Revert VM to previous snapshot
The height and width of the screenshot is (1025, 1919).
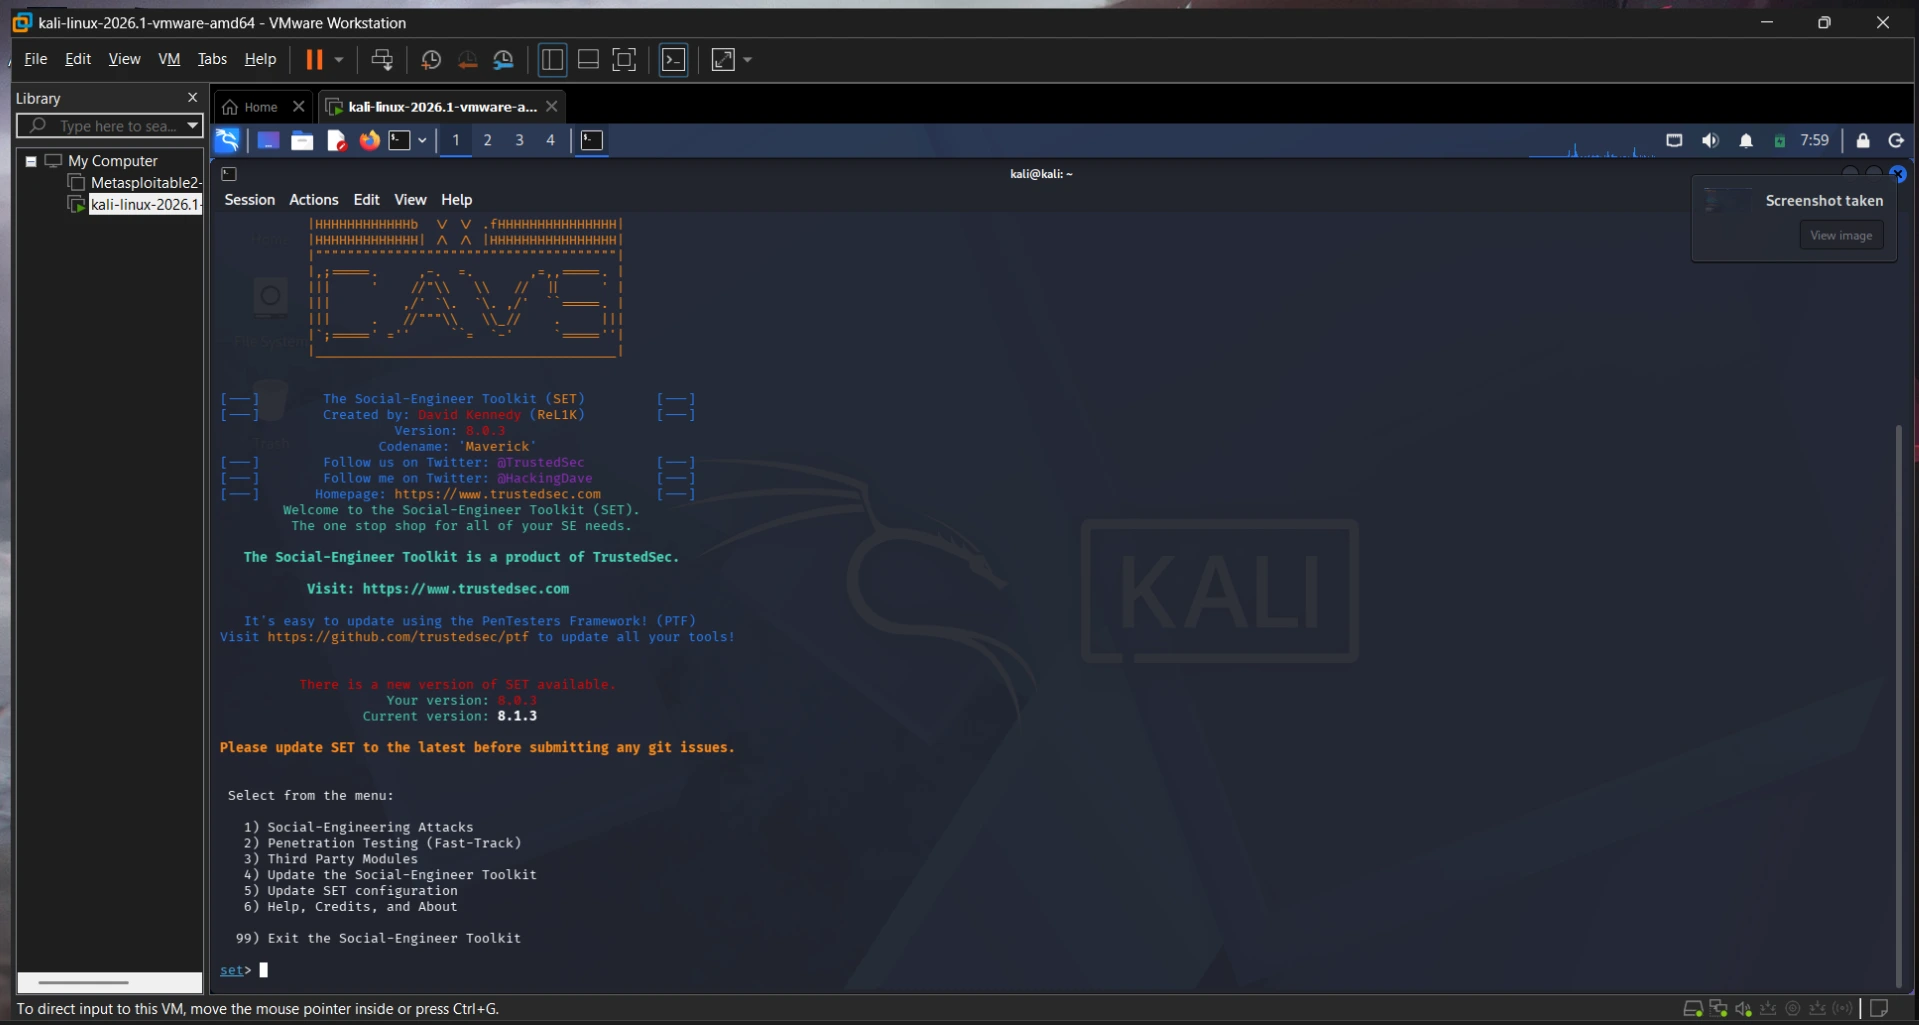[x=467, y=60]
